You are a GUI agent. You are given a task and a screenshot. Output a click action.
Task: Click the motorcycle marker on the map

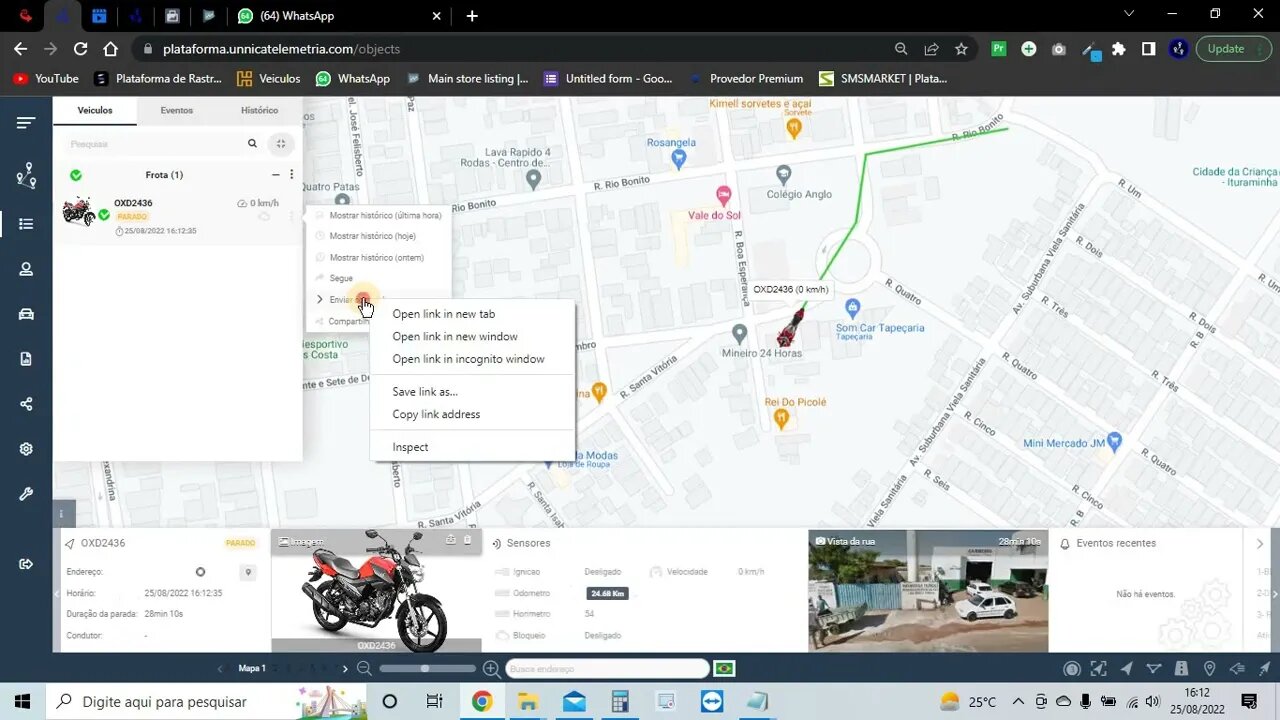coord(791,327)
